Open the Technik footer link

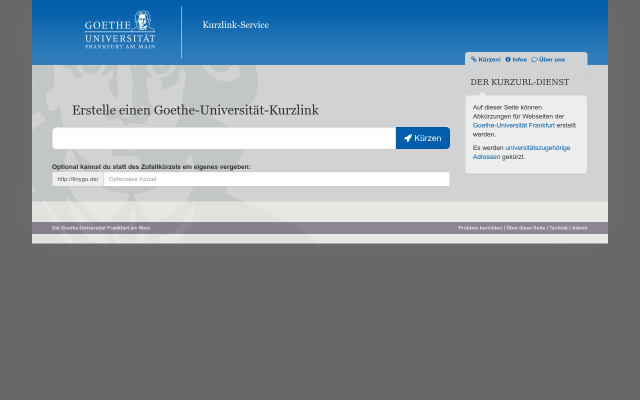(x=558, y=228)
